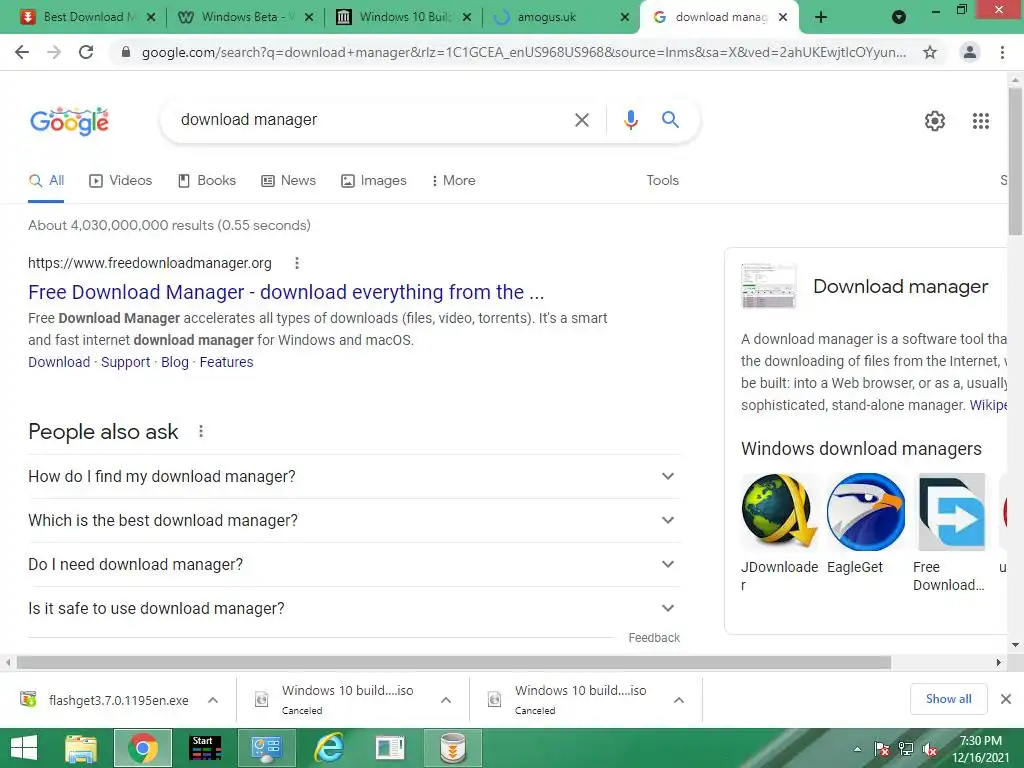This screenshot has width=1024, height=768.
Task: Click the browser forward arrow
Action: [54, 52]
